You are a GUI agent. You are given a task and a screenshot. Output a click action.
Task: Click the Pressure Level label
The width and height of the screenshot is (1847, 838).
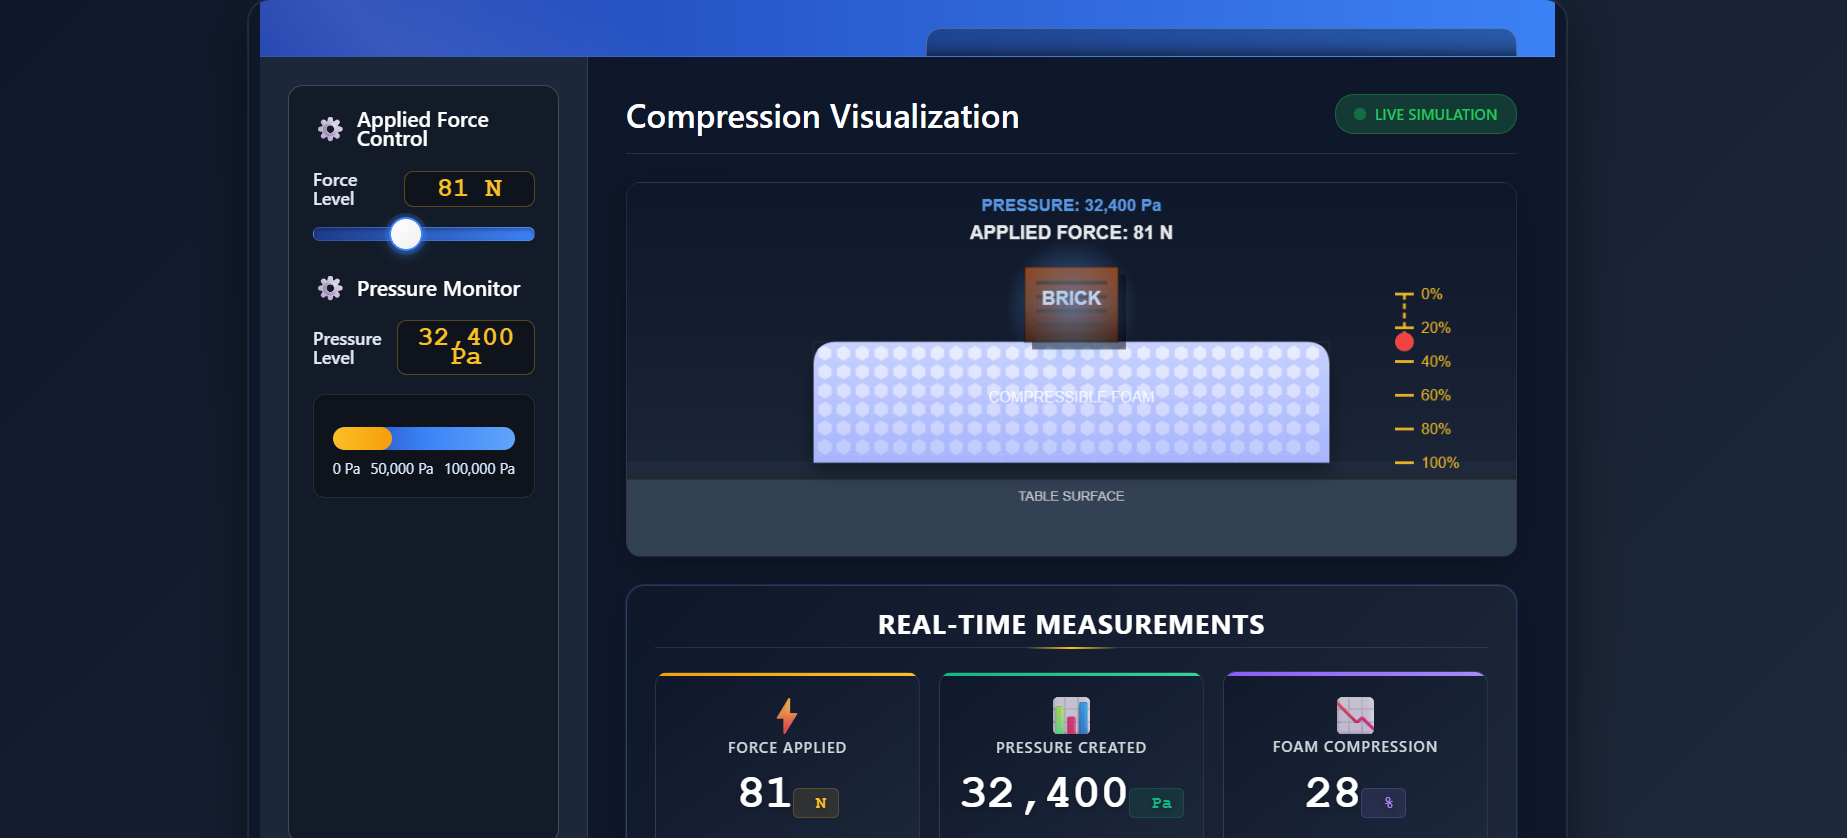347,349
